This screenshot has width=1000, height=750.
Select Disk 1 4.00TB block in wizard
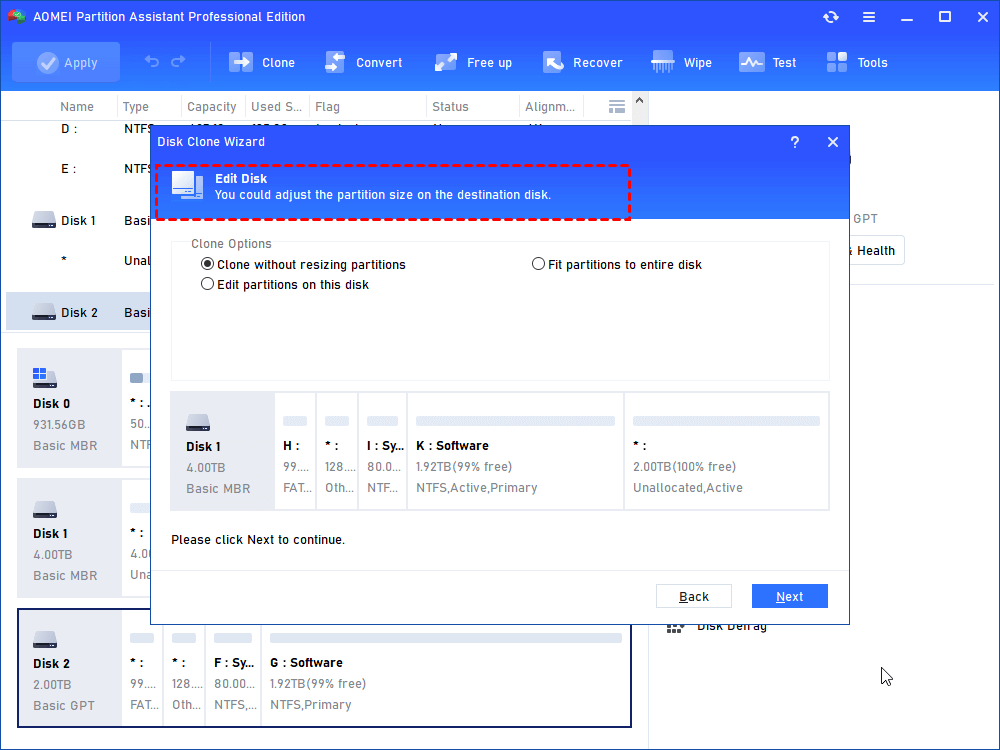223,451
